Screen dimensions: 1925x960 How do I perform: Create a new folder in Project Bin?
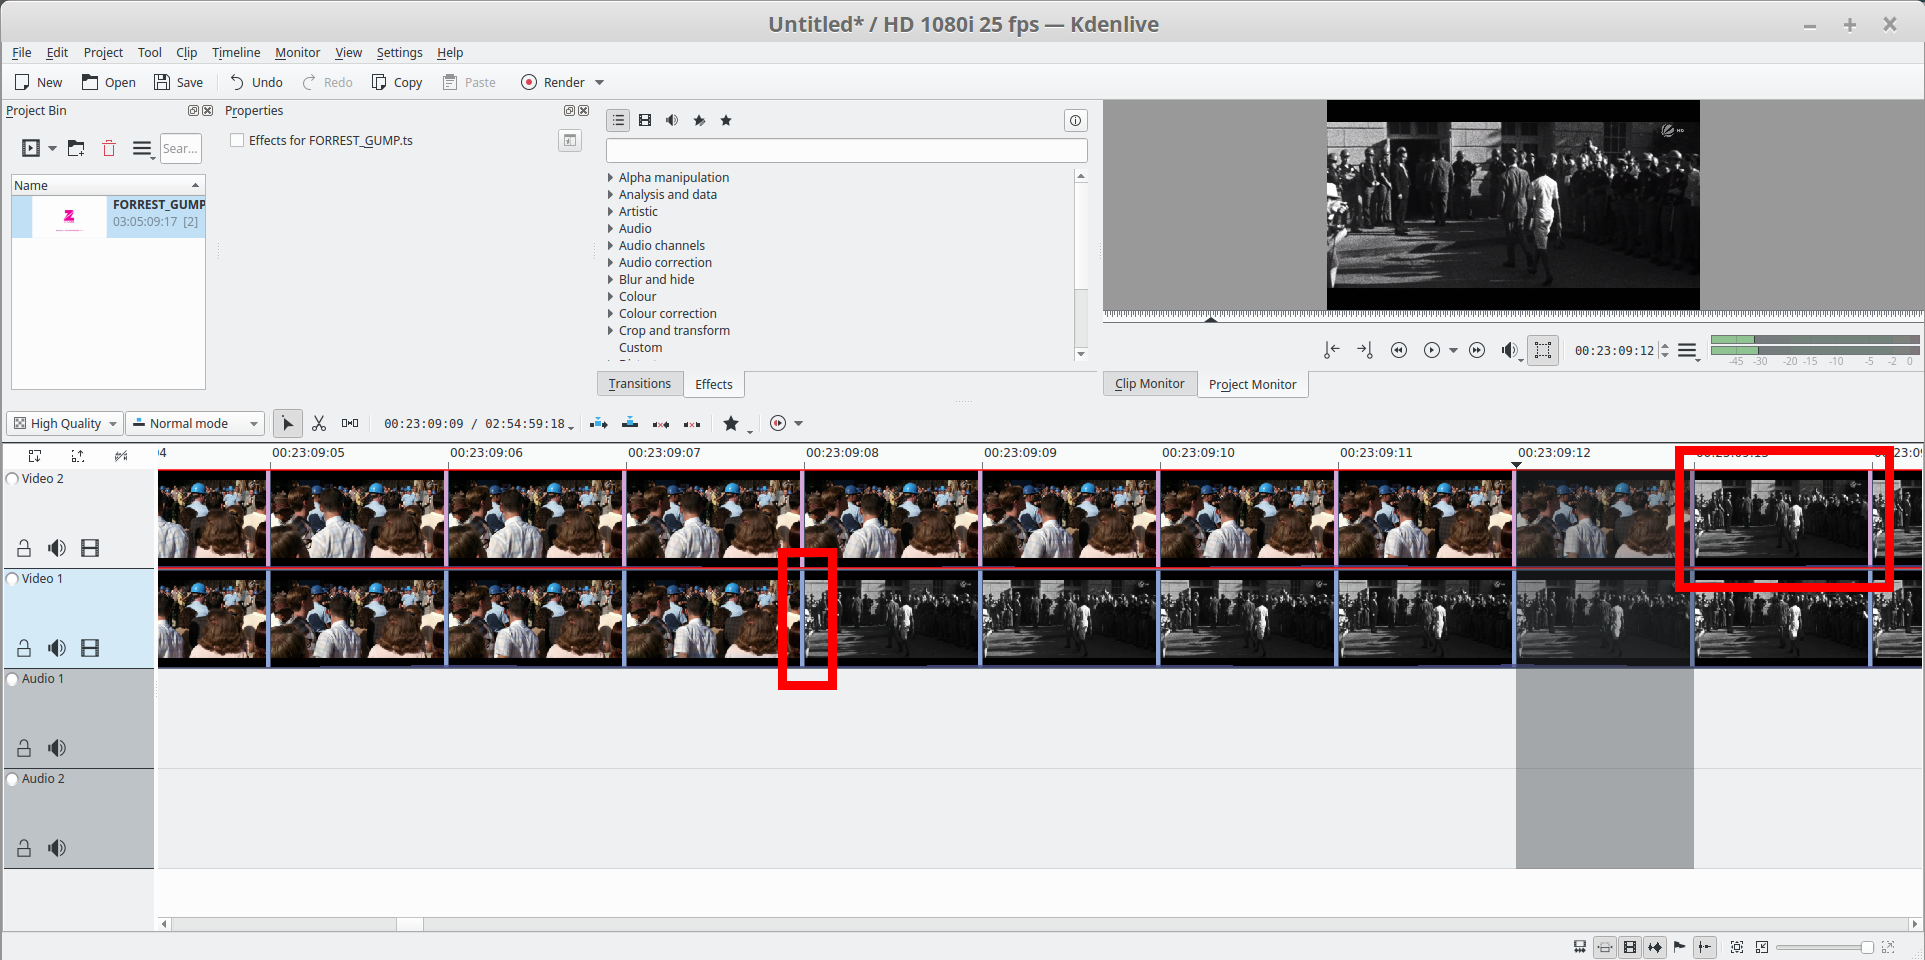(x=76, y=148)
